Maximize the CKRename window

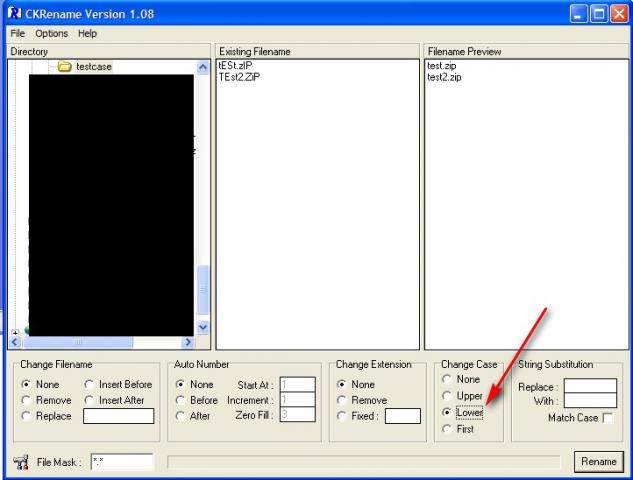[599, 14]
